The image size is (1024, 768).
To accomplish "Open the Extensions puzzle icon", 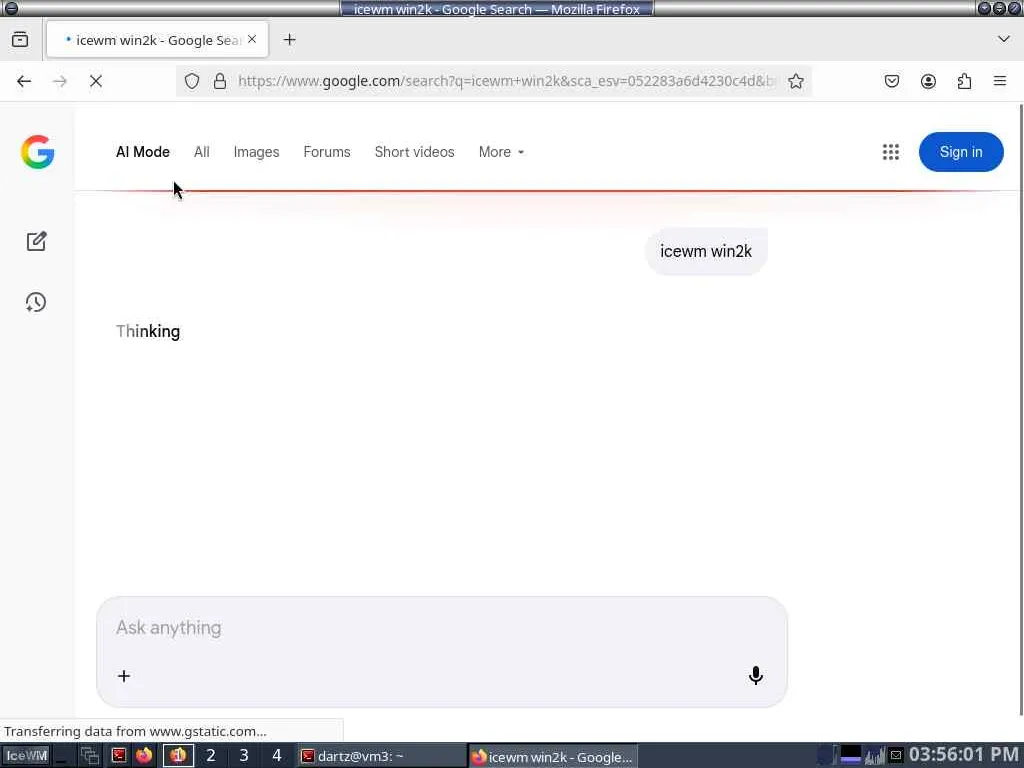I will coord(964,81).
